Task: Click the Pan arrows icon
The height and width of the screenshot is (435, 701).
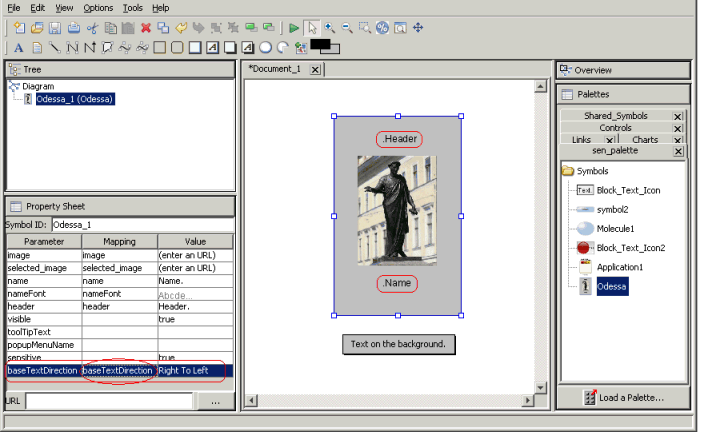Action: [418, 28]
